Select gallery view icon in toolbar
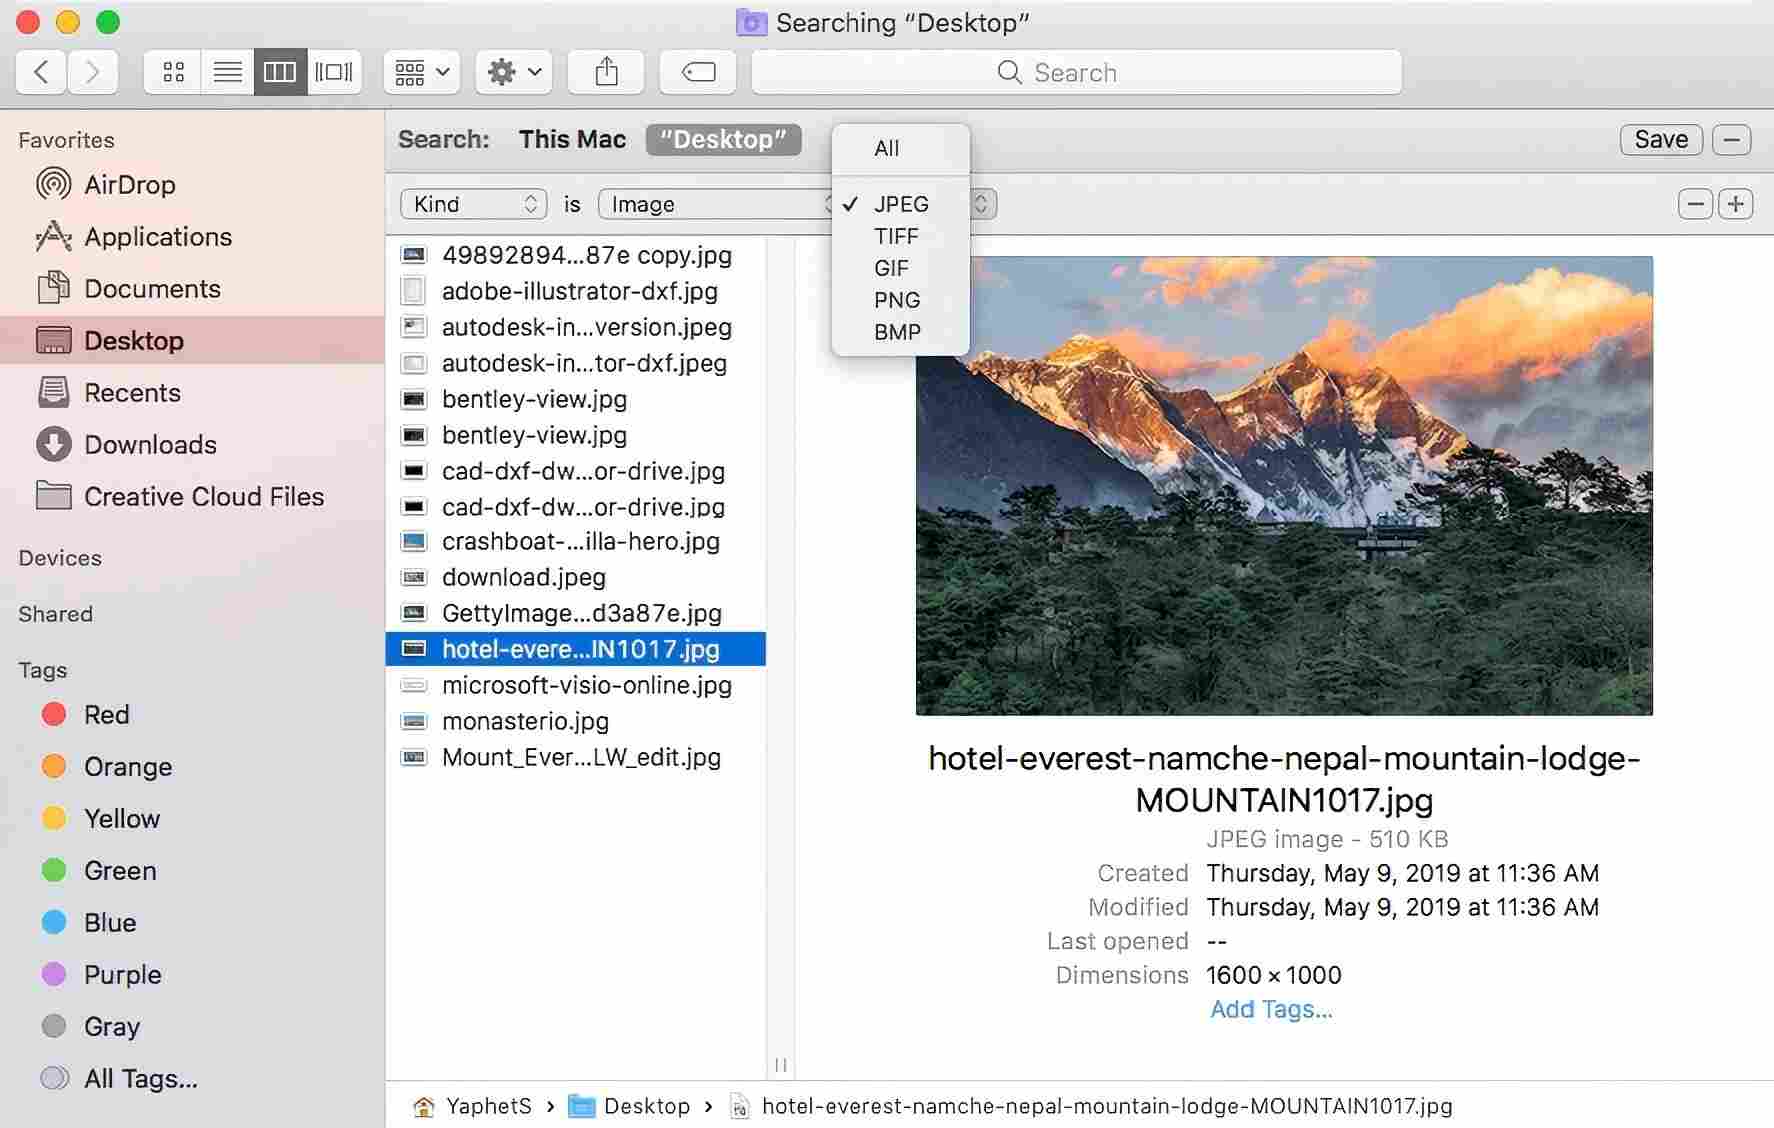The height and width of the screenshot is (1128, 1774). click(334, 72)
